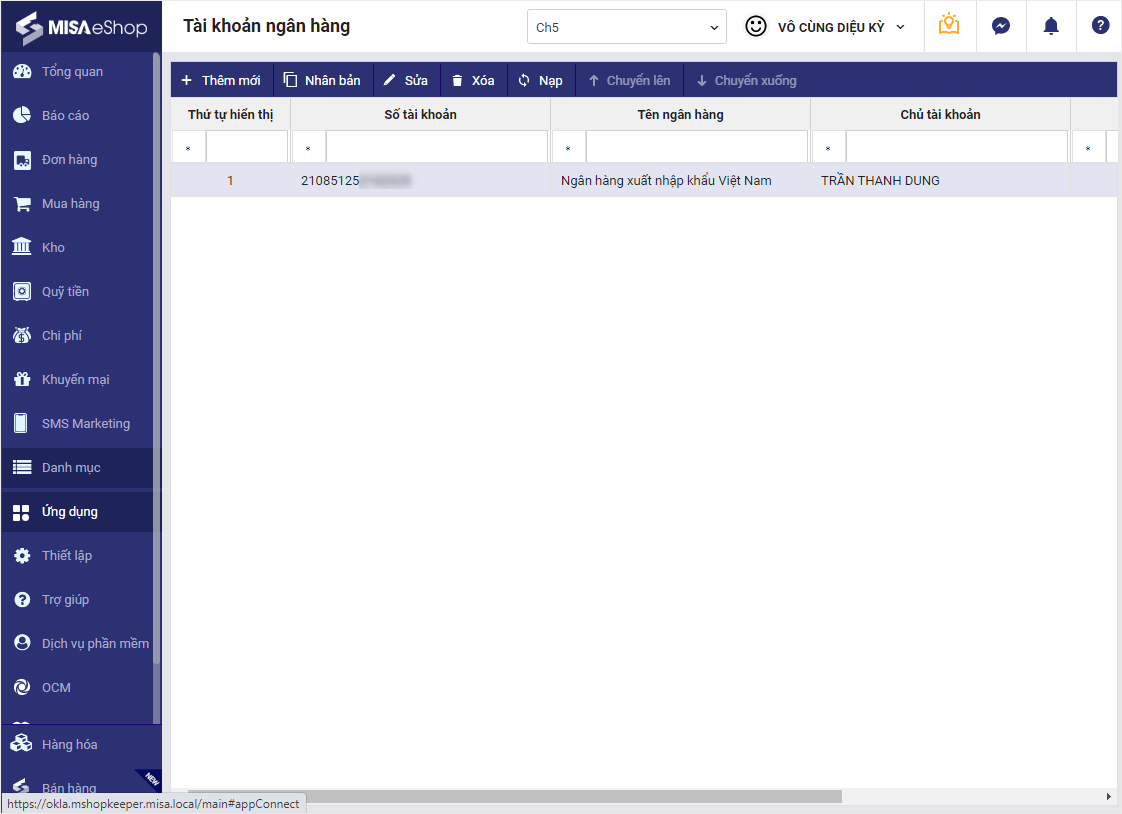Open the lightbulb tips icon
1122x814 pixels.
(x=949, y=26)
